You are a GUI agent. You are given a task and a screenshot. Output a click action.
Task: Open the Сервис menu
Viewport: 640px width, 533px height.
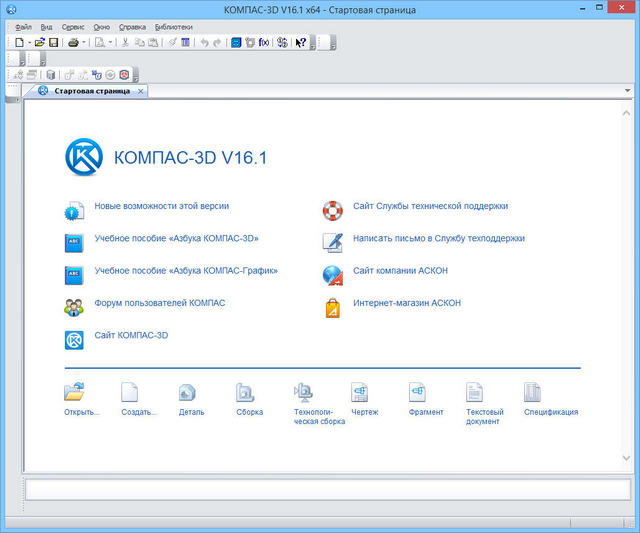(73, 27)
